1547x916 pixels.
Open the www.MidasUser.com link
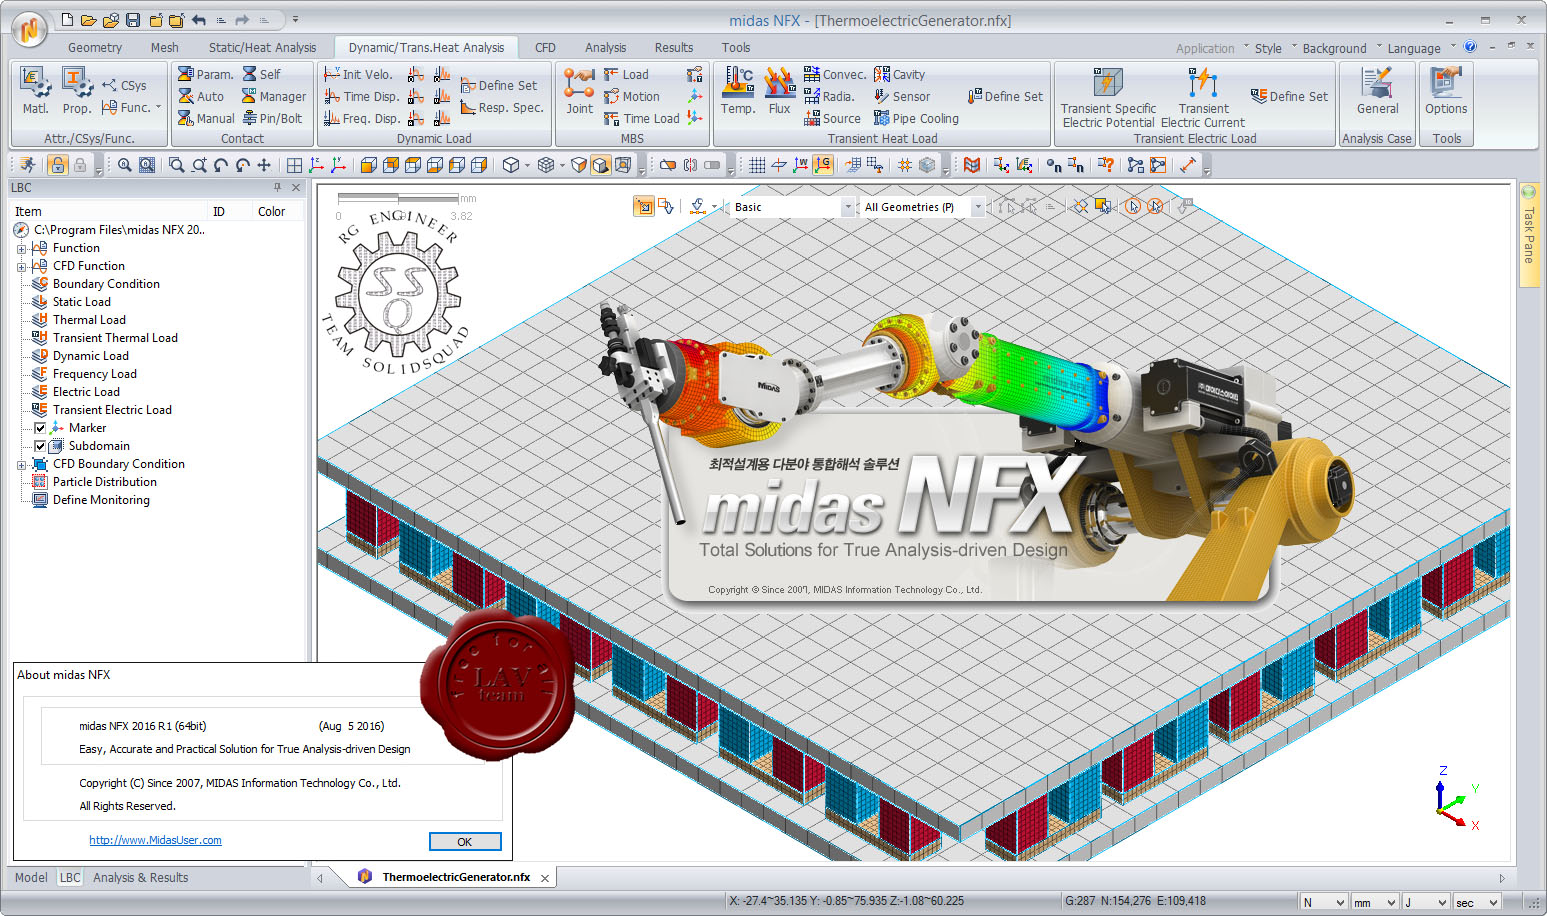tap(155, 840)
